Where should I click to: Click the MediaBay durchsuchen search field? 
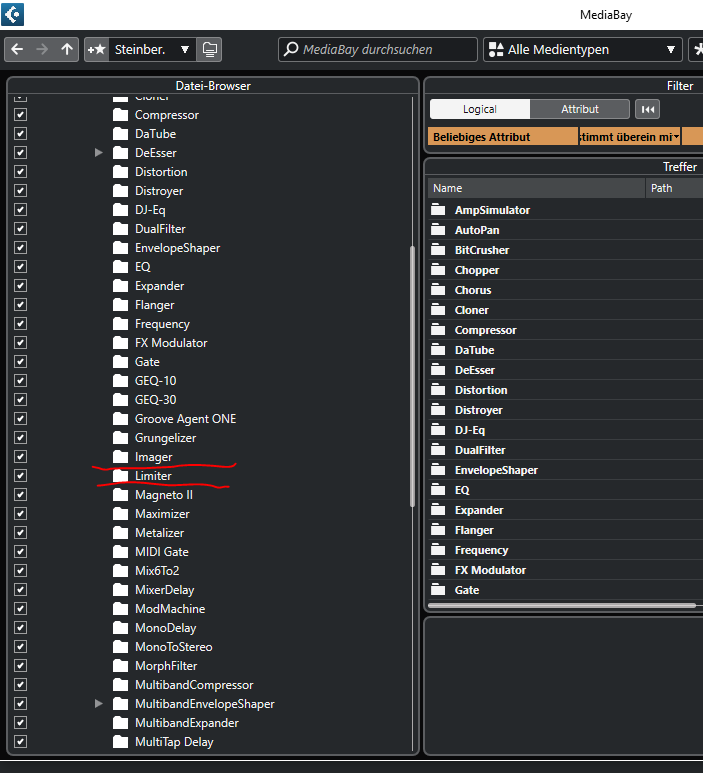point(387,49)
